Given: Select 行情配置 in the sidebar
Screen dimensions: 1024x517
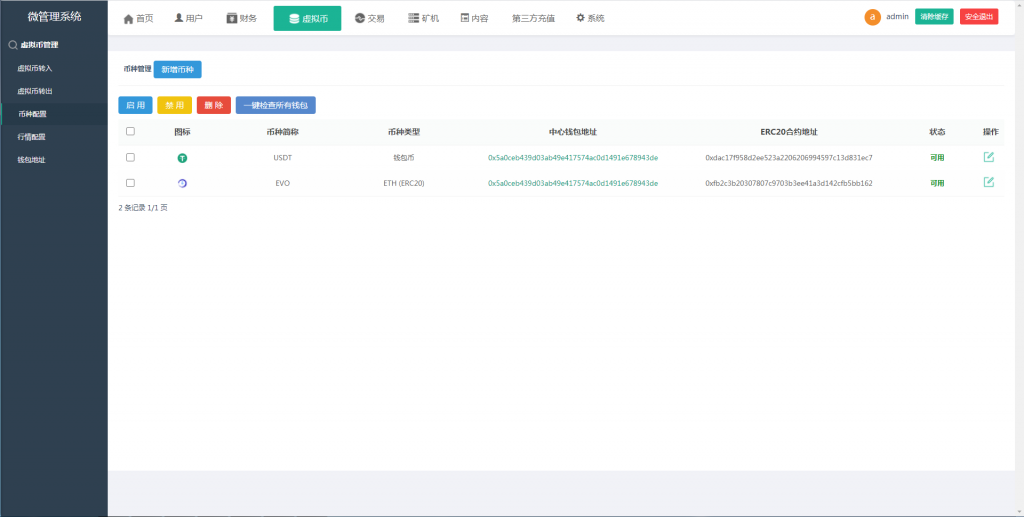Looking at the screenshot, I should (32, 137).
